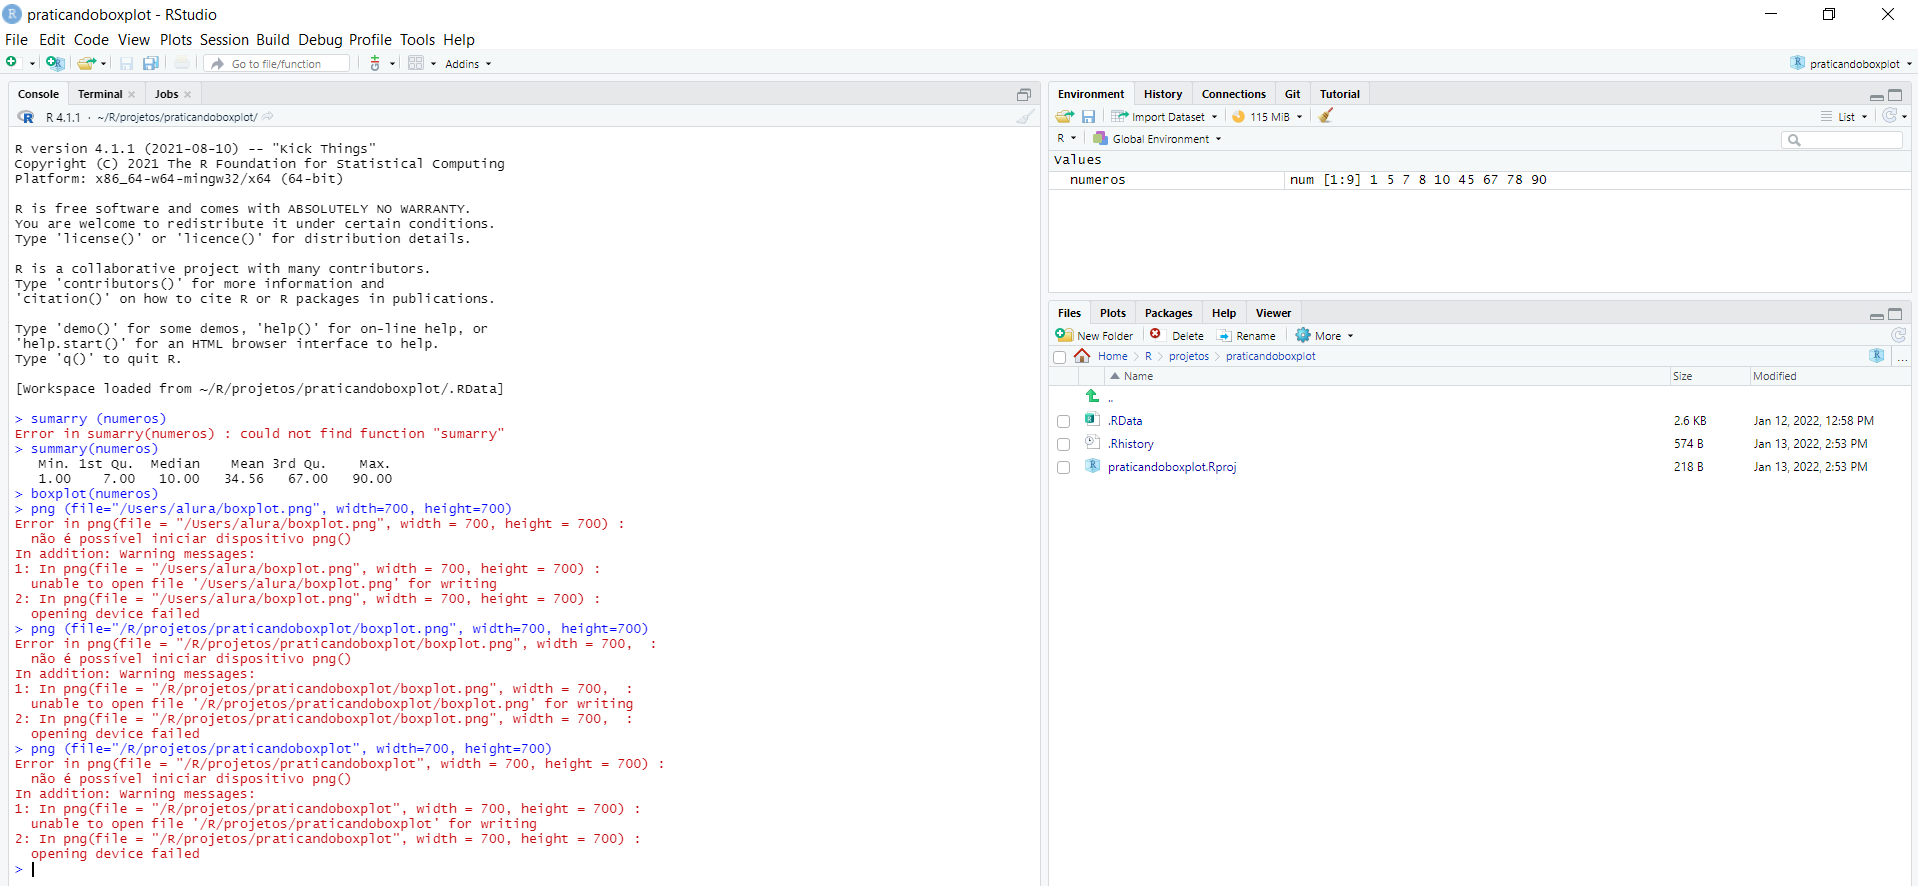
Task: Expand the recent files dropdown arrow
Action: coord(103,64)
